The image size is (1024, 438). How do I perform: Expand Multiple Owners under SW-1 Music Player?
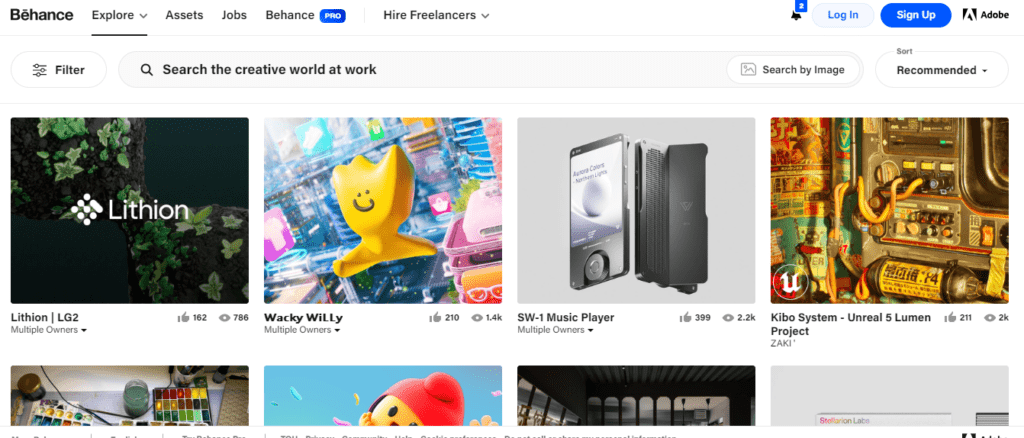tap(556, 330)
